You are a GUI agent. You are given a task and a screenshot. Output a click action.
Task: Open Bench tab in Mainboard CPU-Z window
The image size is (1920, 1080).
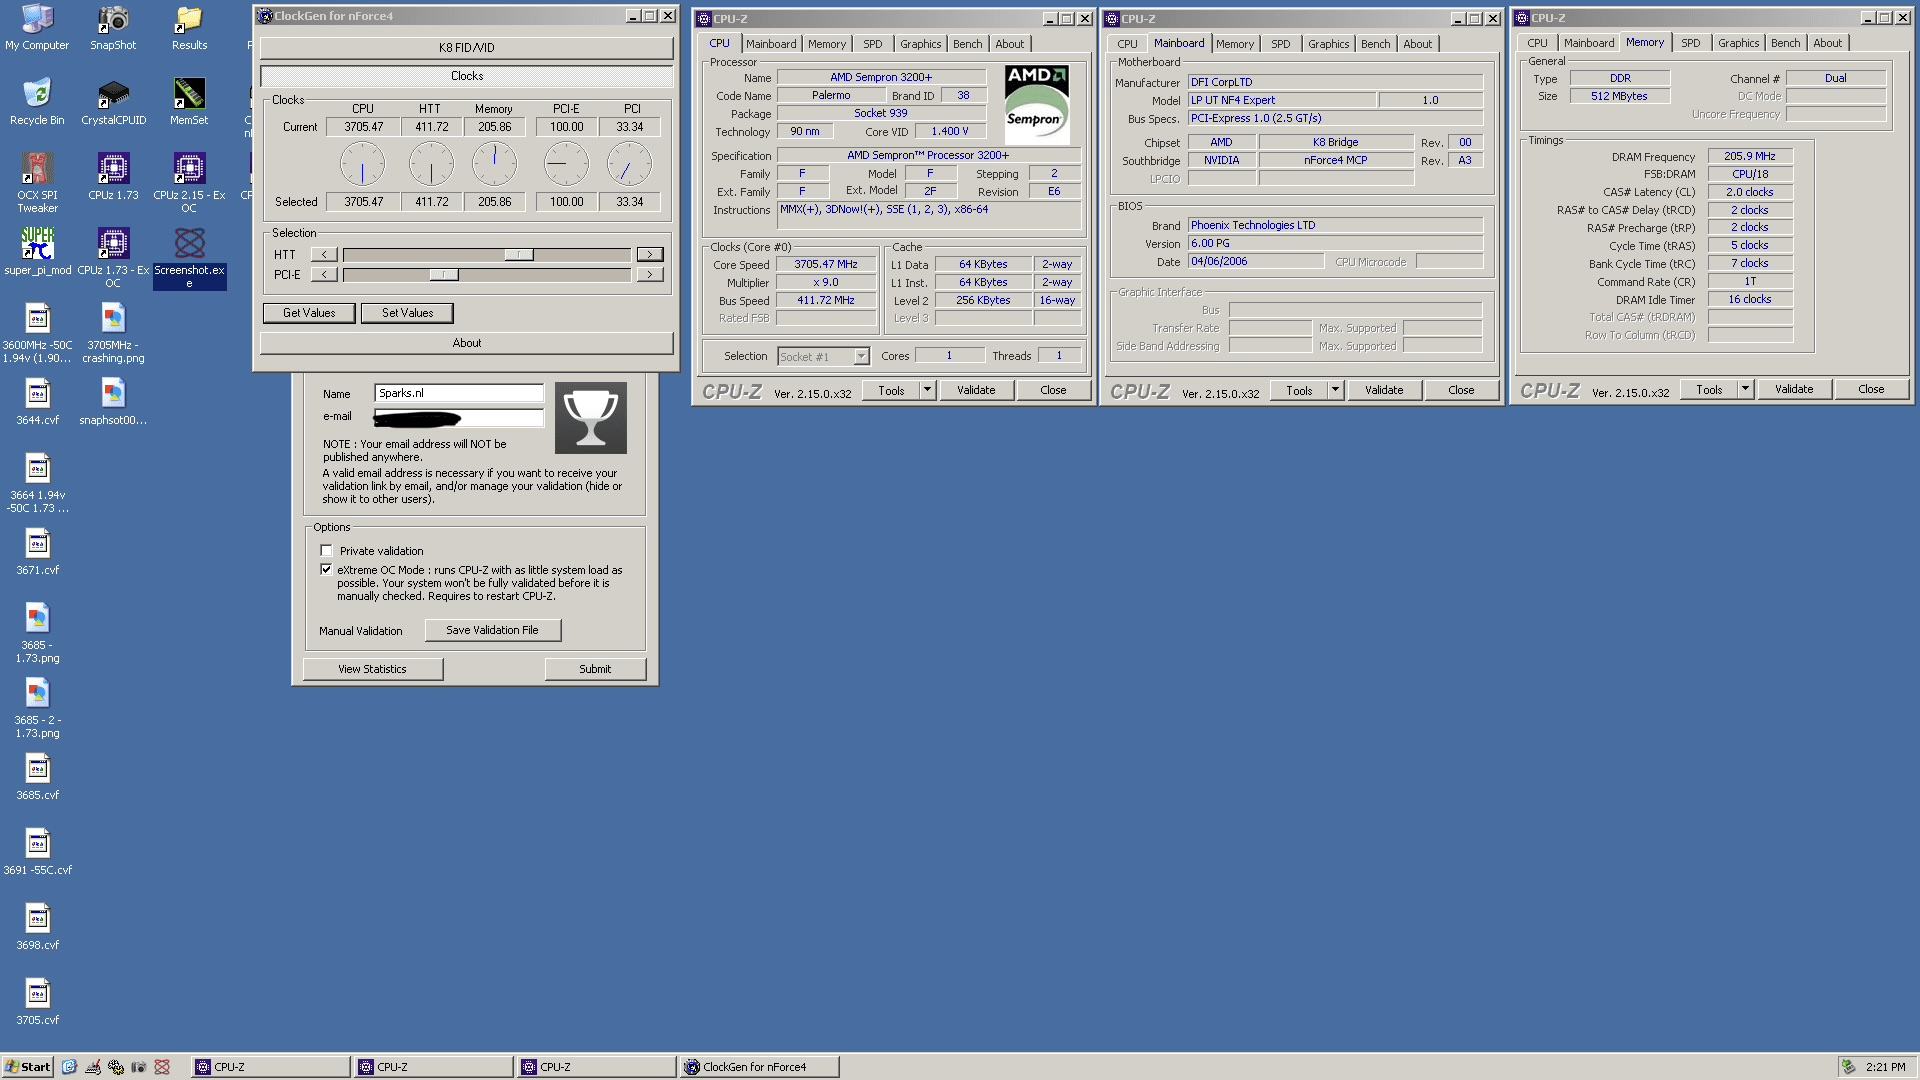click(x=1375, y=44)
